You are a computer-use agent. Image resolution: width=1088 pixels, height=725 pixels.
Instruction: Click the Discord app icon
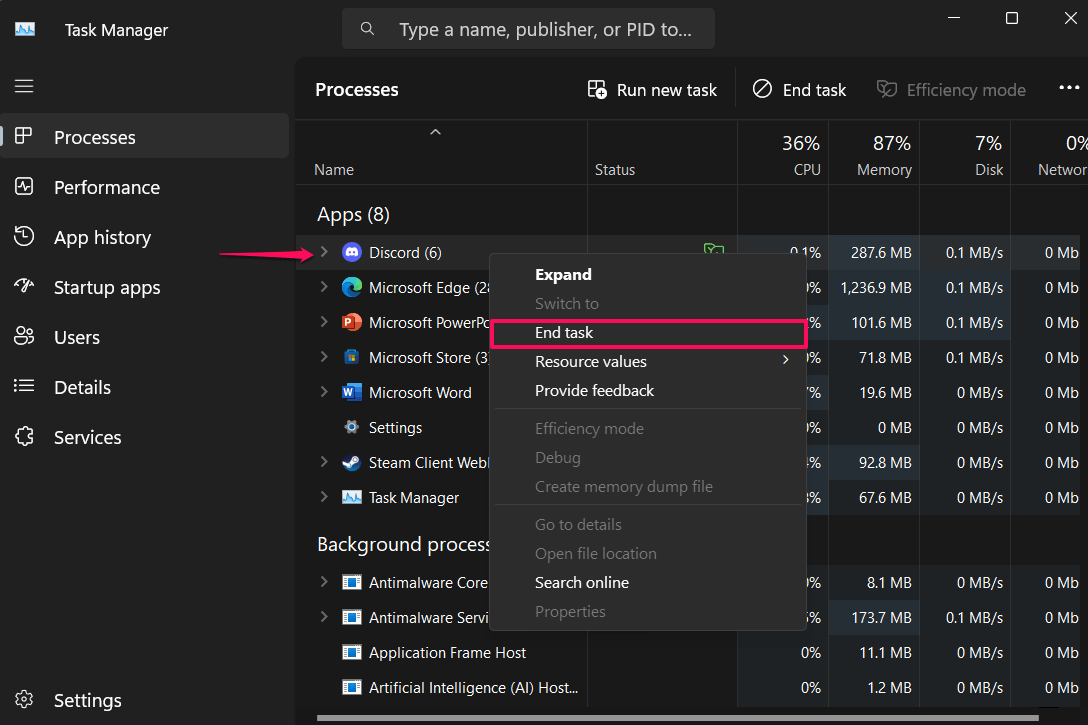352,253
